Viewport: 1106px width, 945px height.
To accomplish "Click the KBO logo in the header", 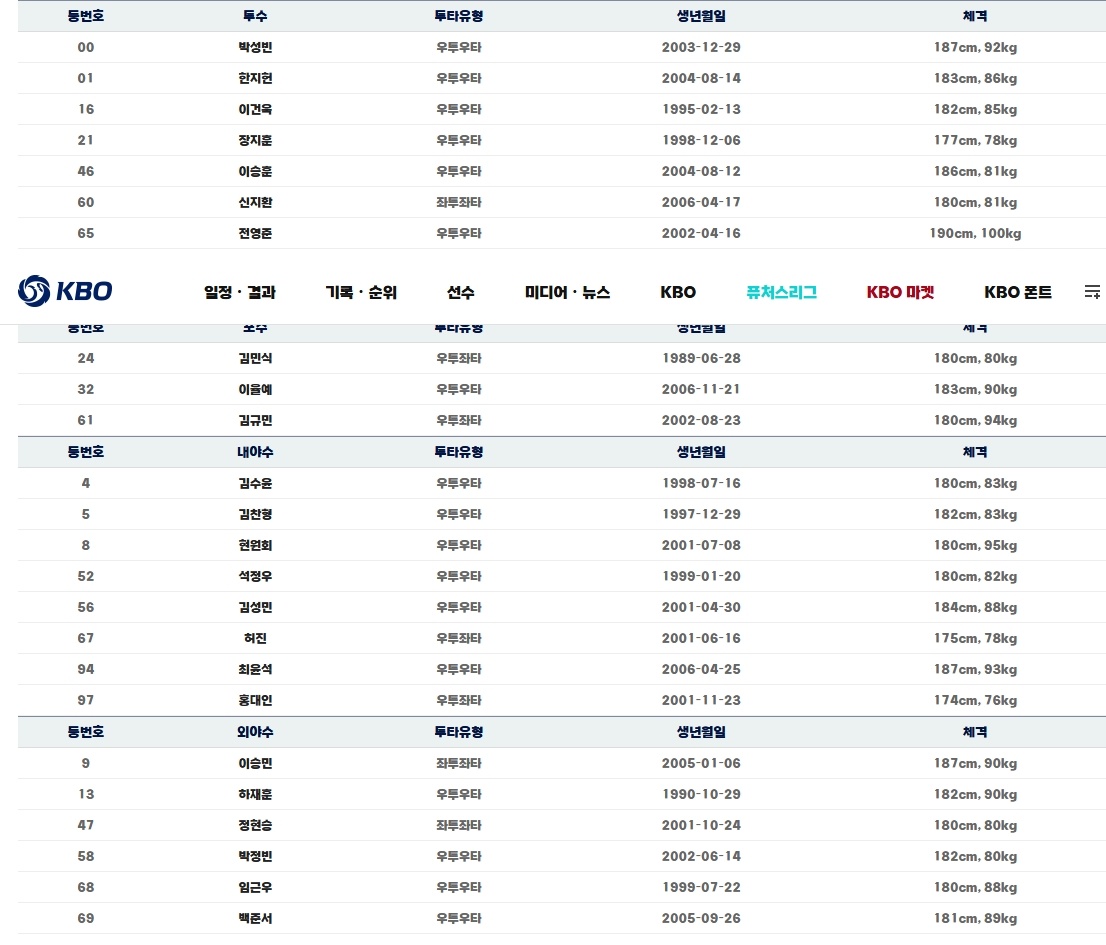I will pyautogui.click(x=65, y=291).
